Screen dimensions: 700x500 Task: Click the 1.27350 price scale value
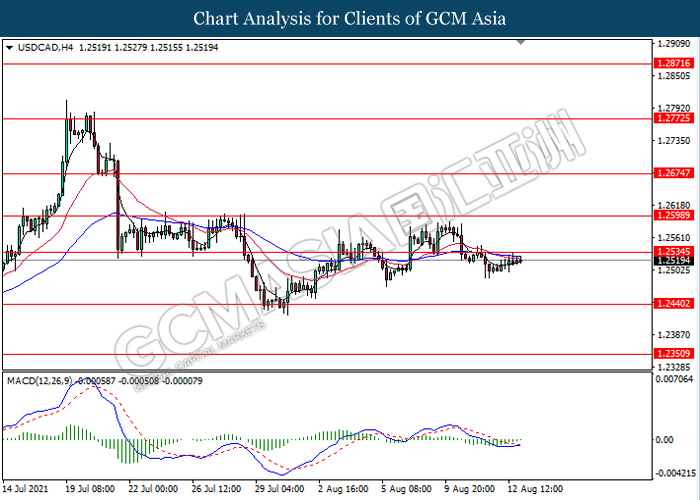pos(674,141)
